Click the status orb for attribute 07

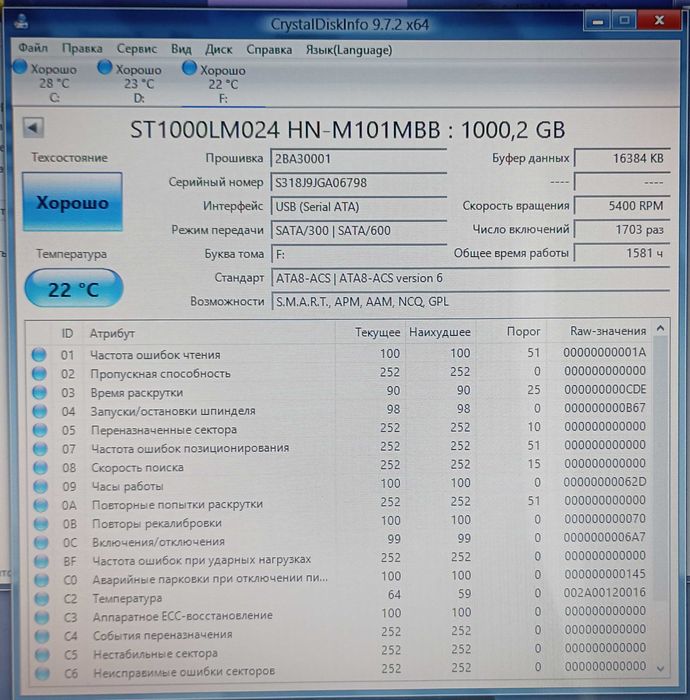pos(40,449)
